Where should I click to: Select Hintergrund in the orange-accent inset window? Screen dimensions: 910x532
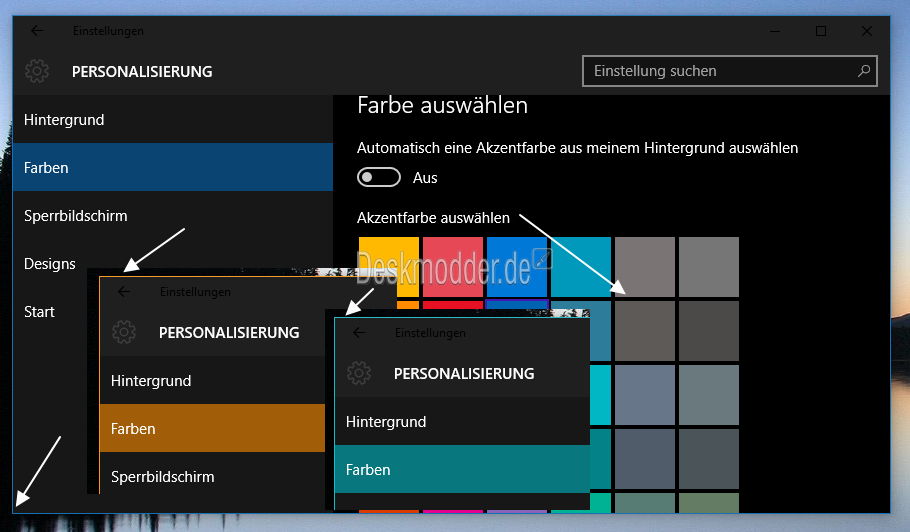[212, 381]
